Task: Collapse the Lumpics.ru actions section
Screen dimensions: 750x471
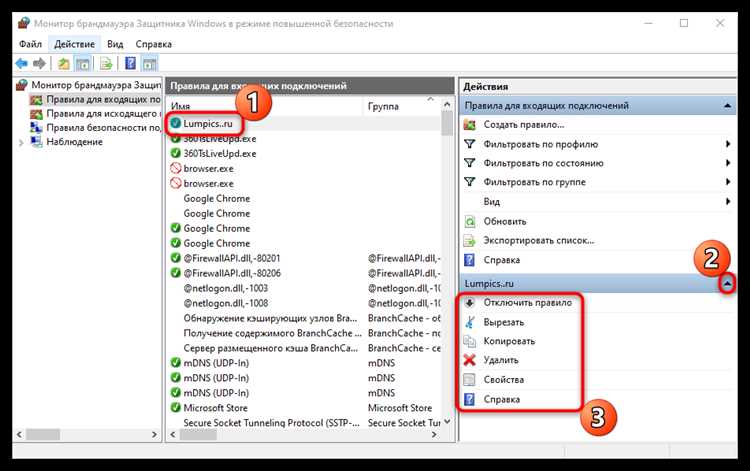Action: tap(728, 284)
